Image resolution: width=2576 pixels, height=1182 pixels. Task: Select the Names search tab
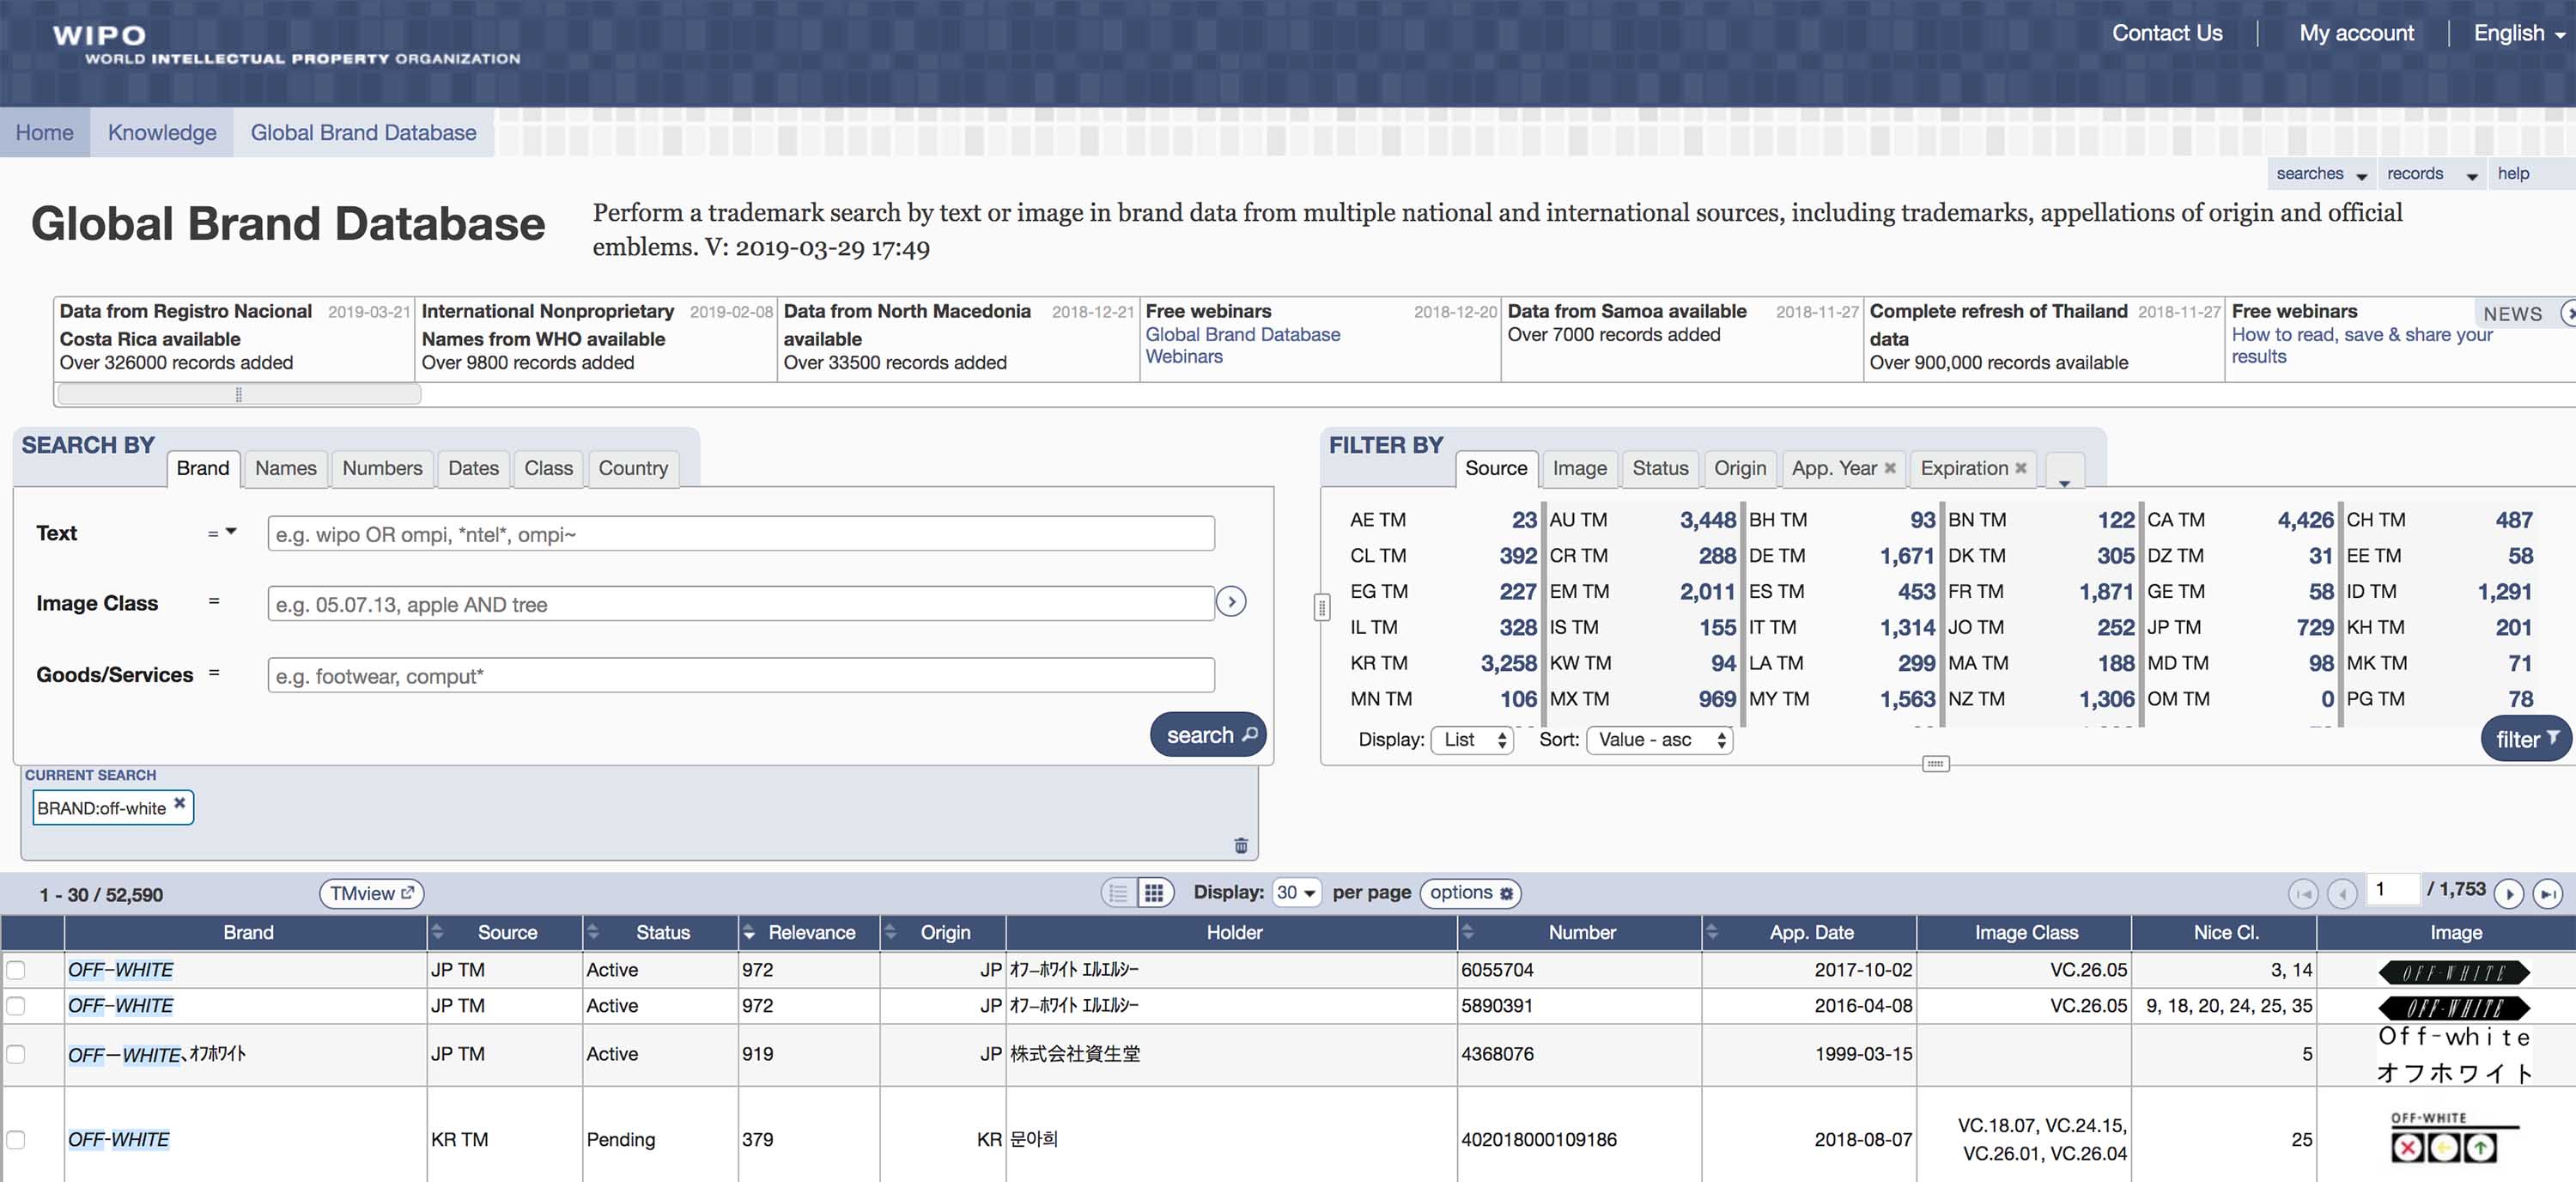pos(286,468)
